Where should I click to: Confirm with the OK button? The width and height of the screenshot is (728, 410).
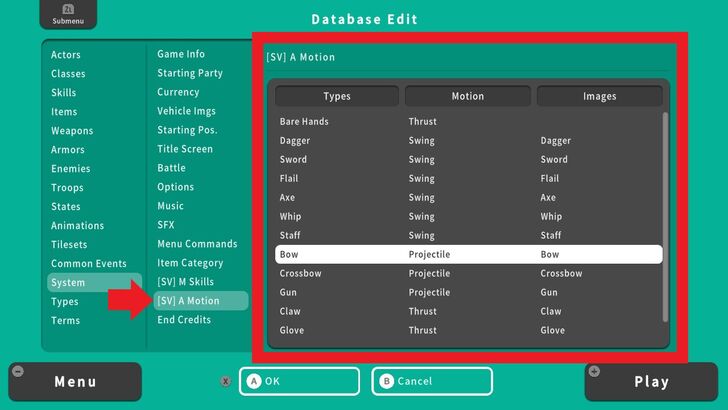point(299,381)
